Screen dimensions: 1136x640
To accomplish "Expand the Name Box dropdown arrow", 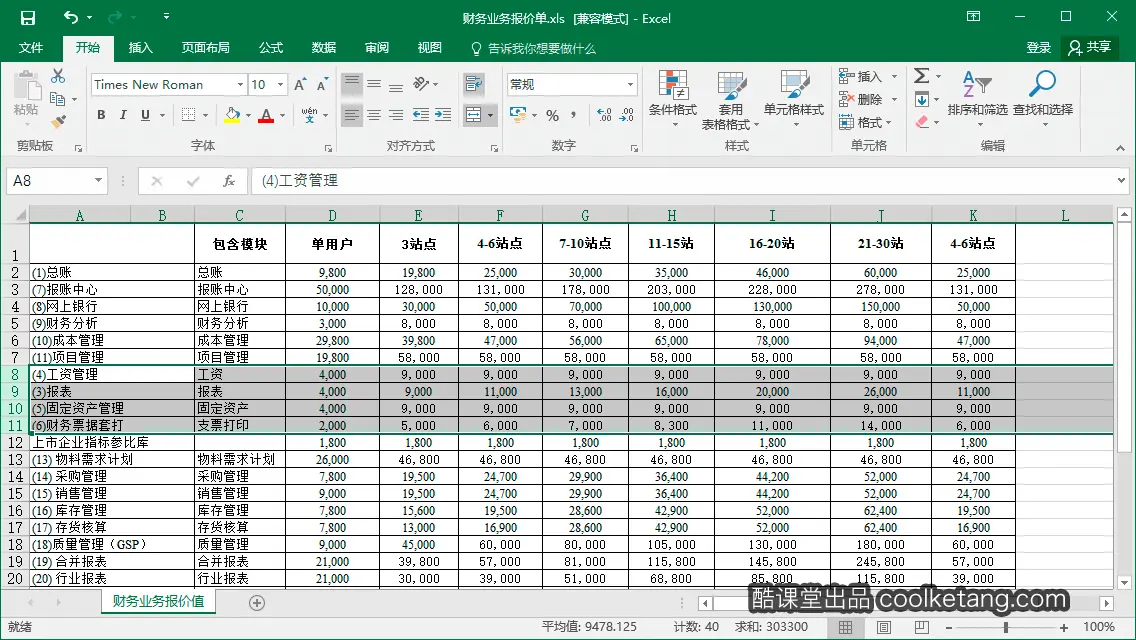I will (99, 180).
